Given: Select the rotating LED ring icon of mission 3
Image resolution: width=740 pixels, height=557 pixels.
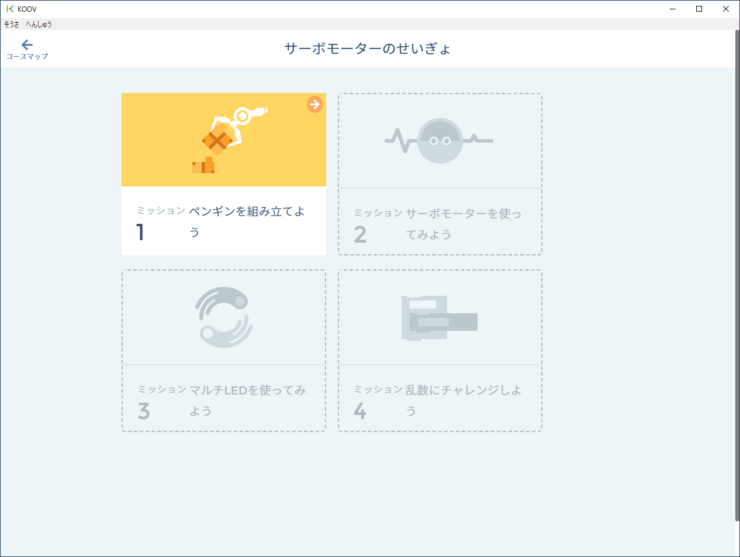Looking at the screenshot, I should click(x=224, y=317).
